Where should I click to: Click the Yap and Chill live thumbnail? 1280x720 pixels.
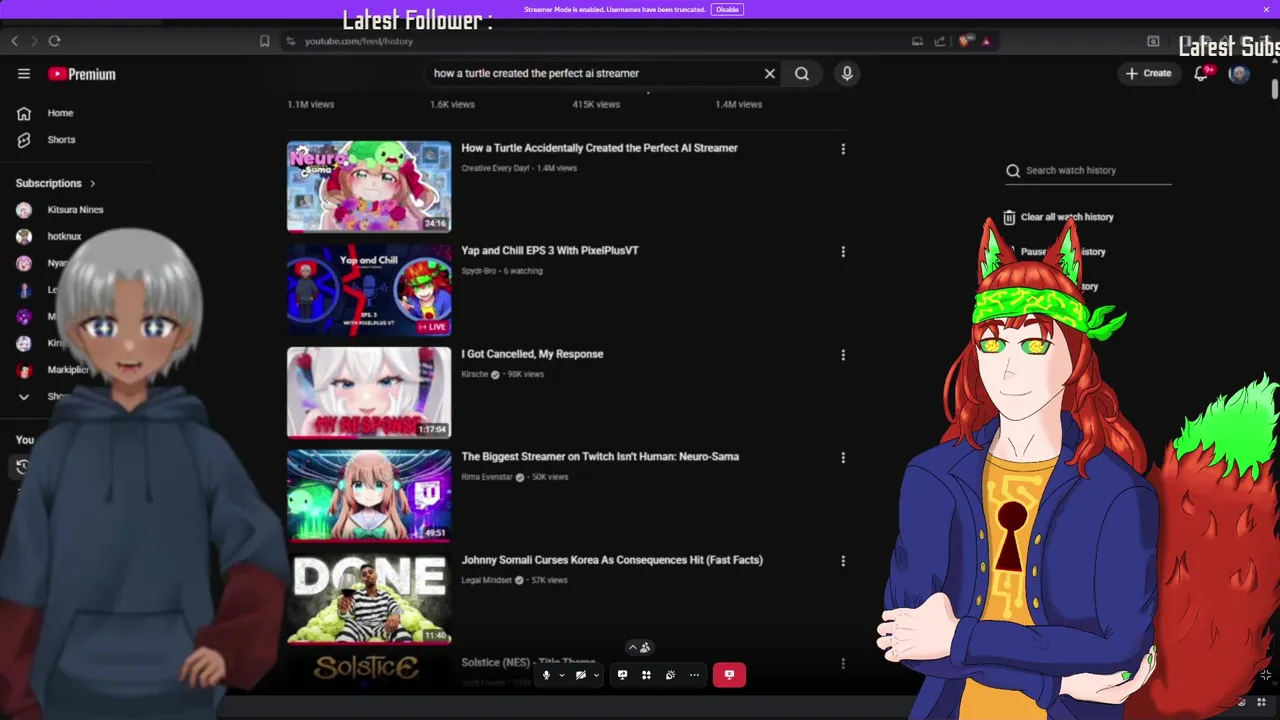(x=369, y=290)
